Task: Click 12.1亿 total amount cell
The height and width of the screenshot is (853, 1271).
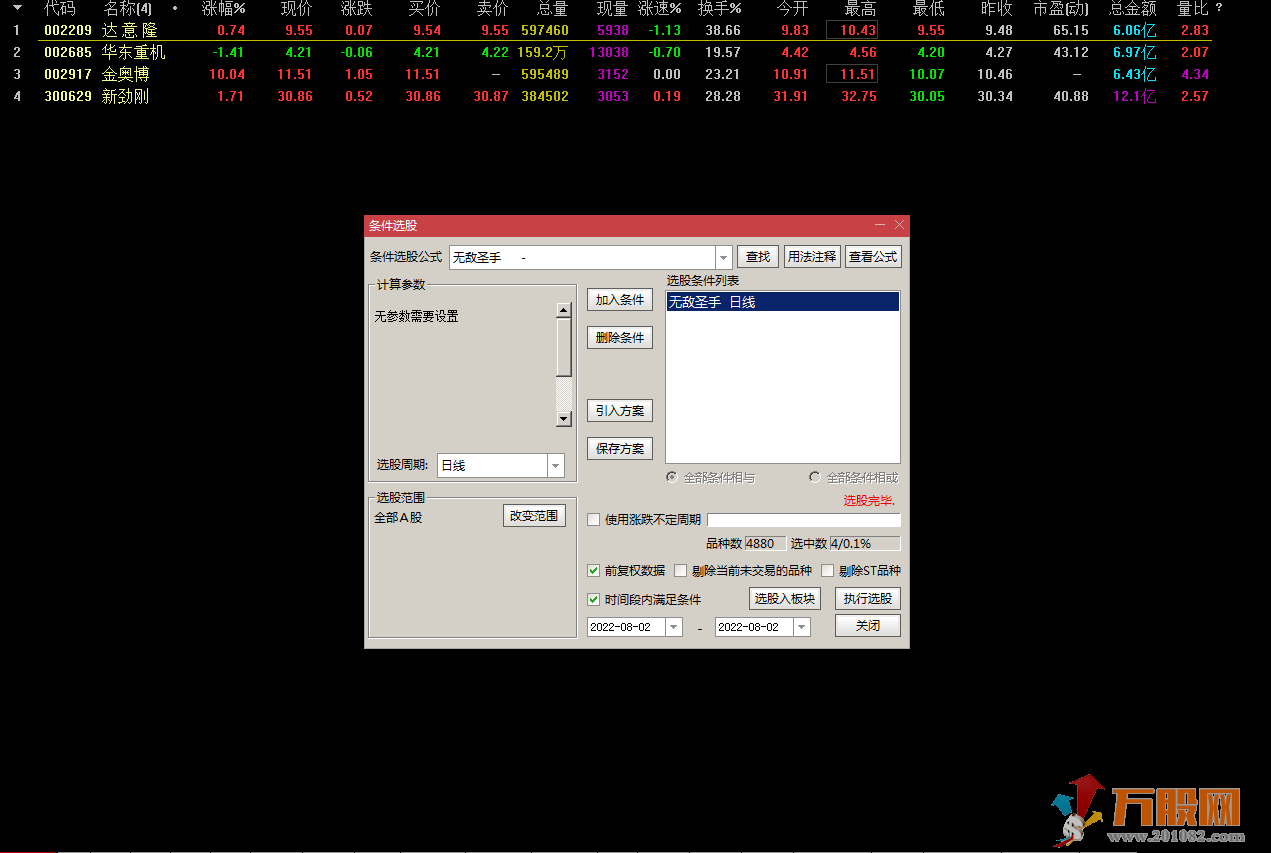Action: [1133, 96]
